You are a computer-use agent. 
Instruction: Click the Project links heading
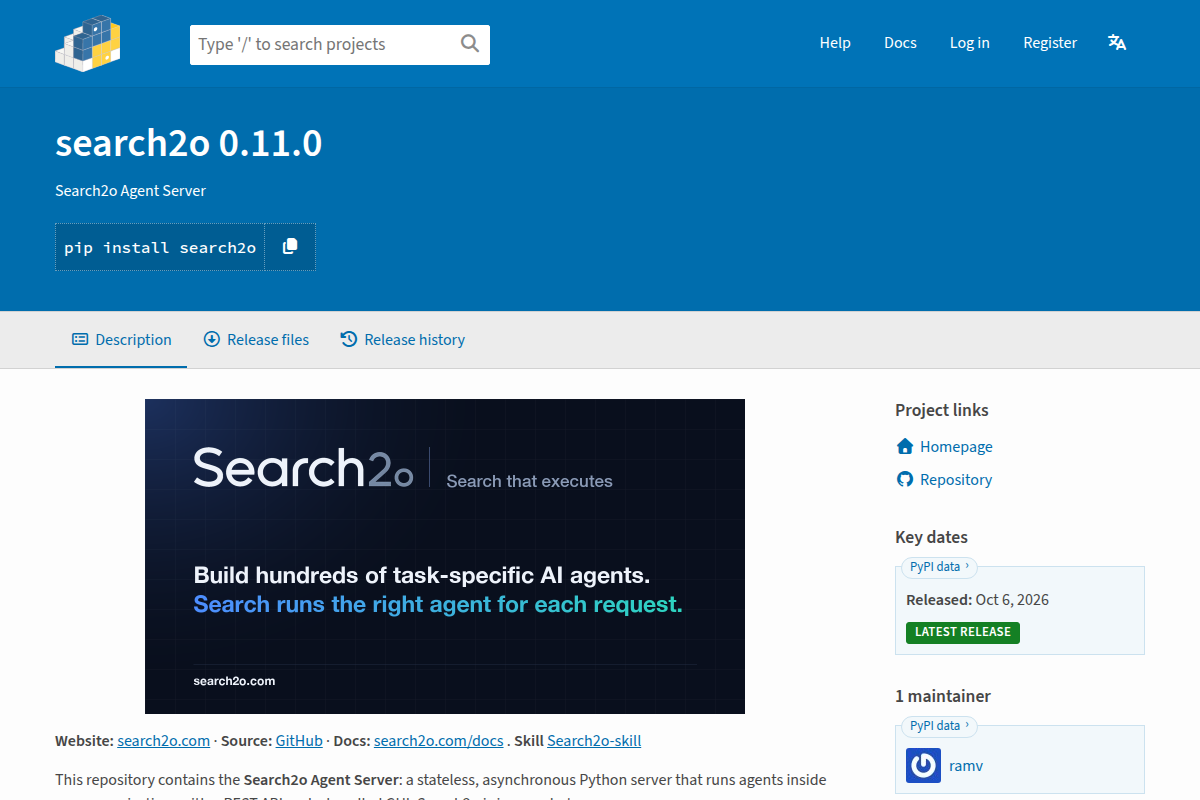tap(942, 410)
